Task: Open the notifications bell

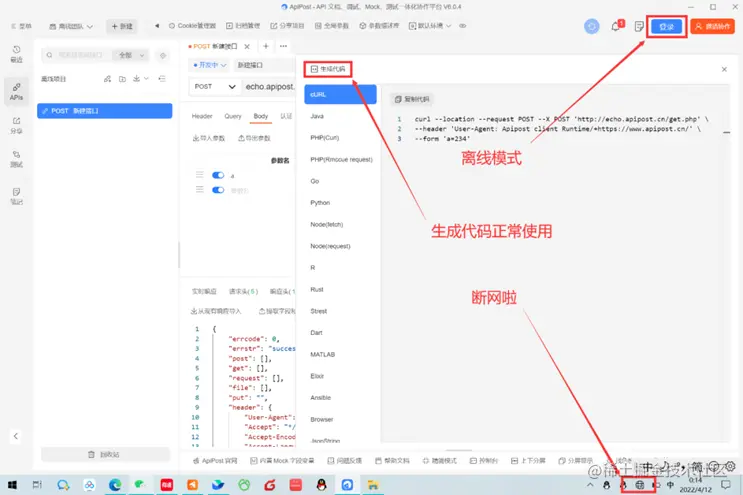Action: [616, 26]
